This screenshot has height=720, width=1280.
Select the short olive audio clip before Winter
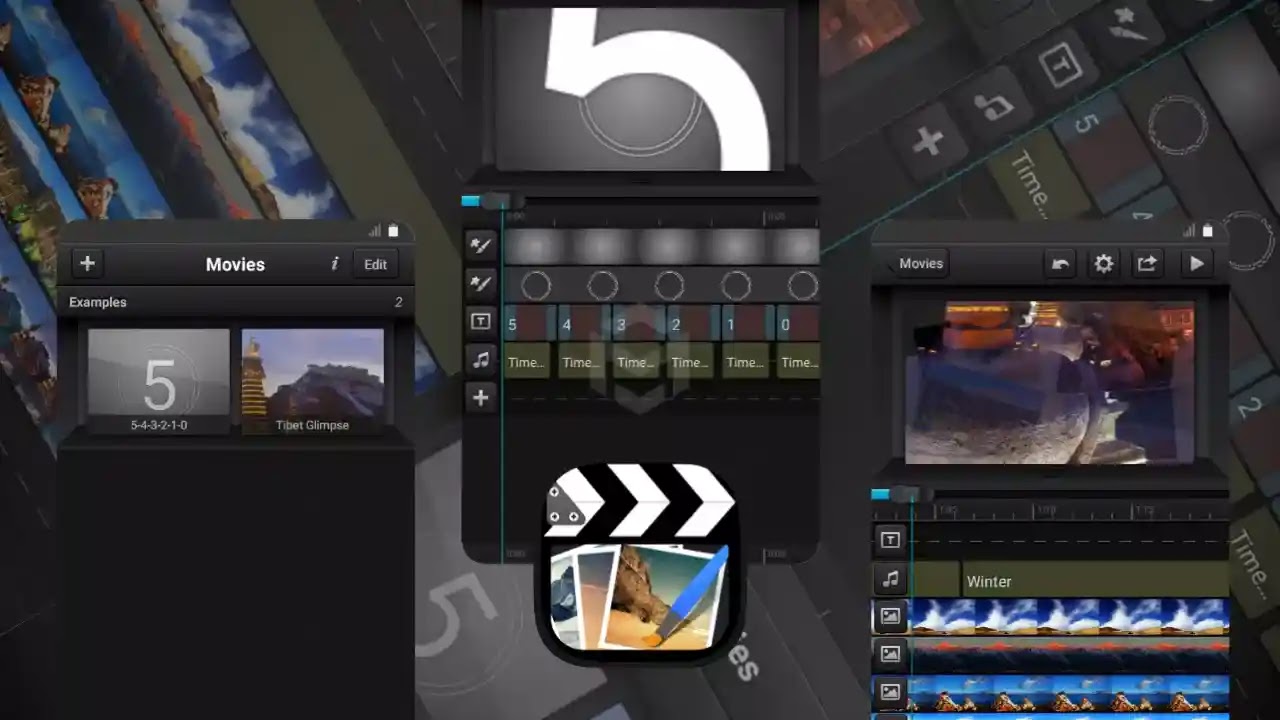(936, 580)
